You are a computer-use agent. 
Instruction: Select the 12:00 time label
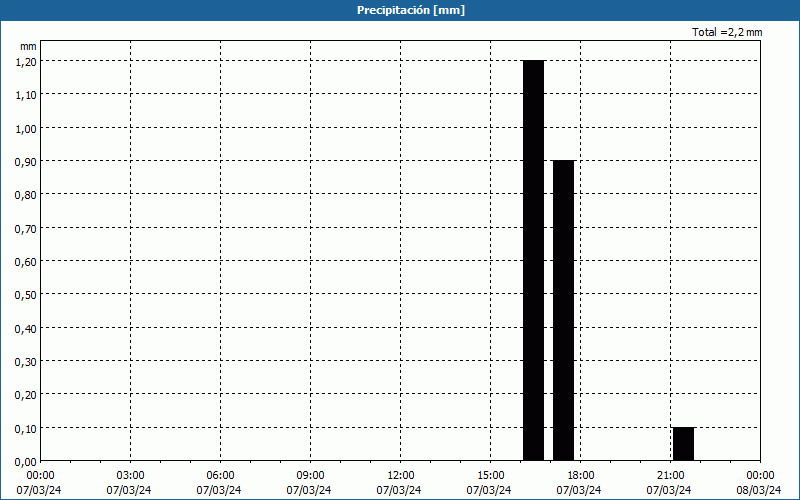click(401, 476)
